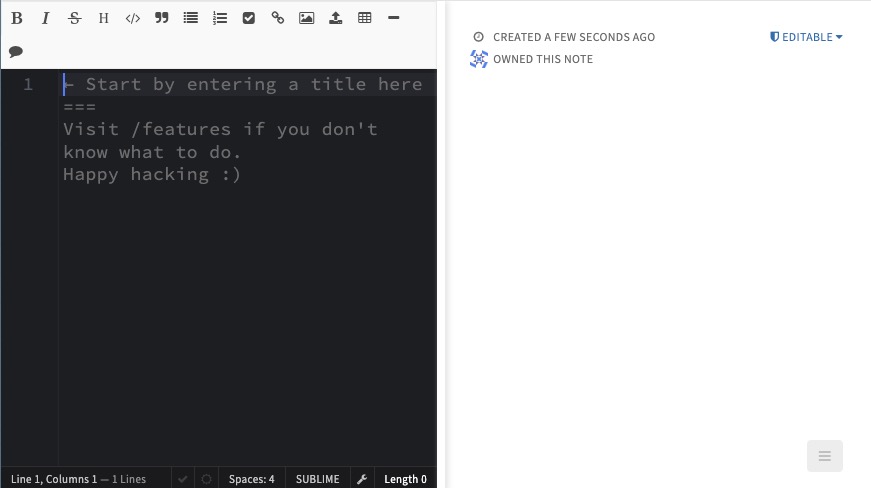
Task: Open editor preferences wrench icon
Action: coord(362,479)
